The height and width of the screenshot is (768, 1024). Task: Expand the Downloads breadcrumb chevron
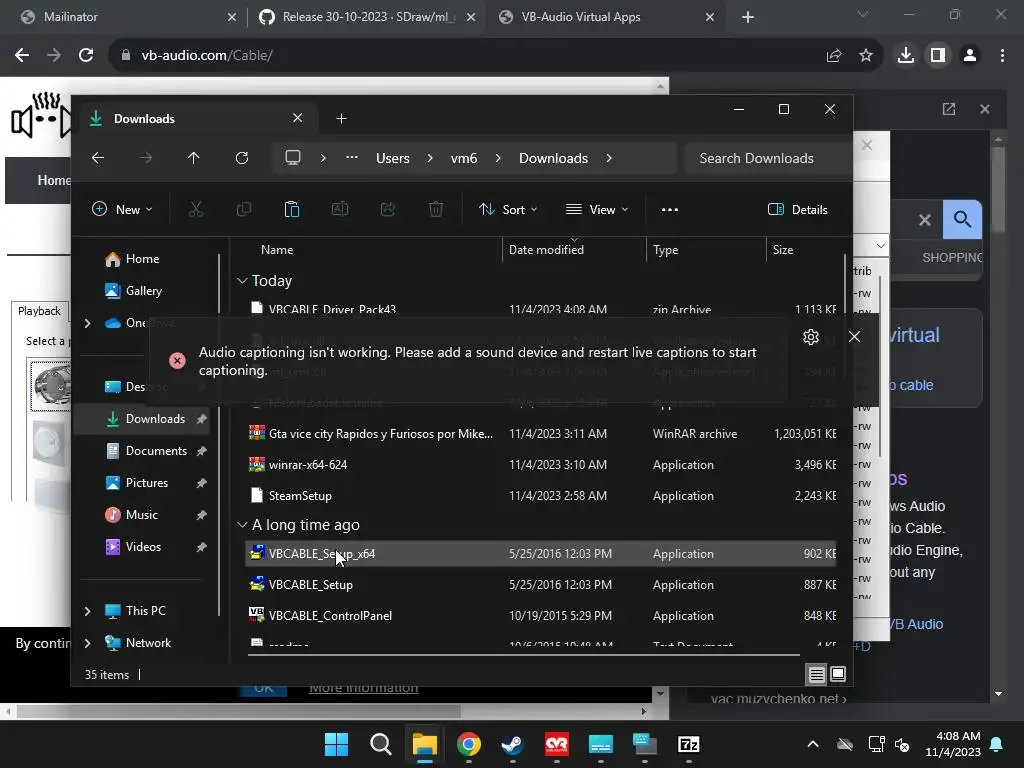[609, 159]
